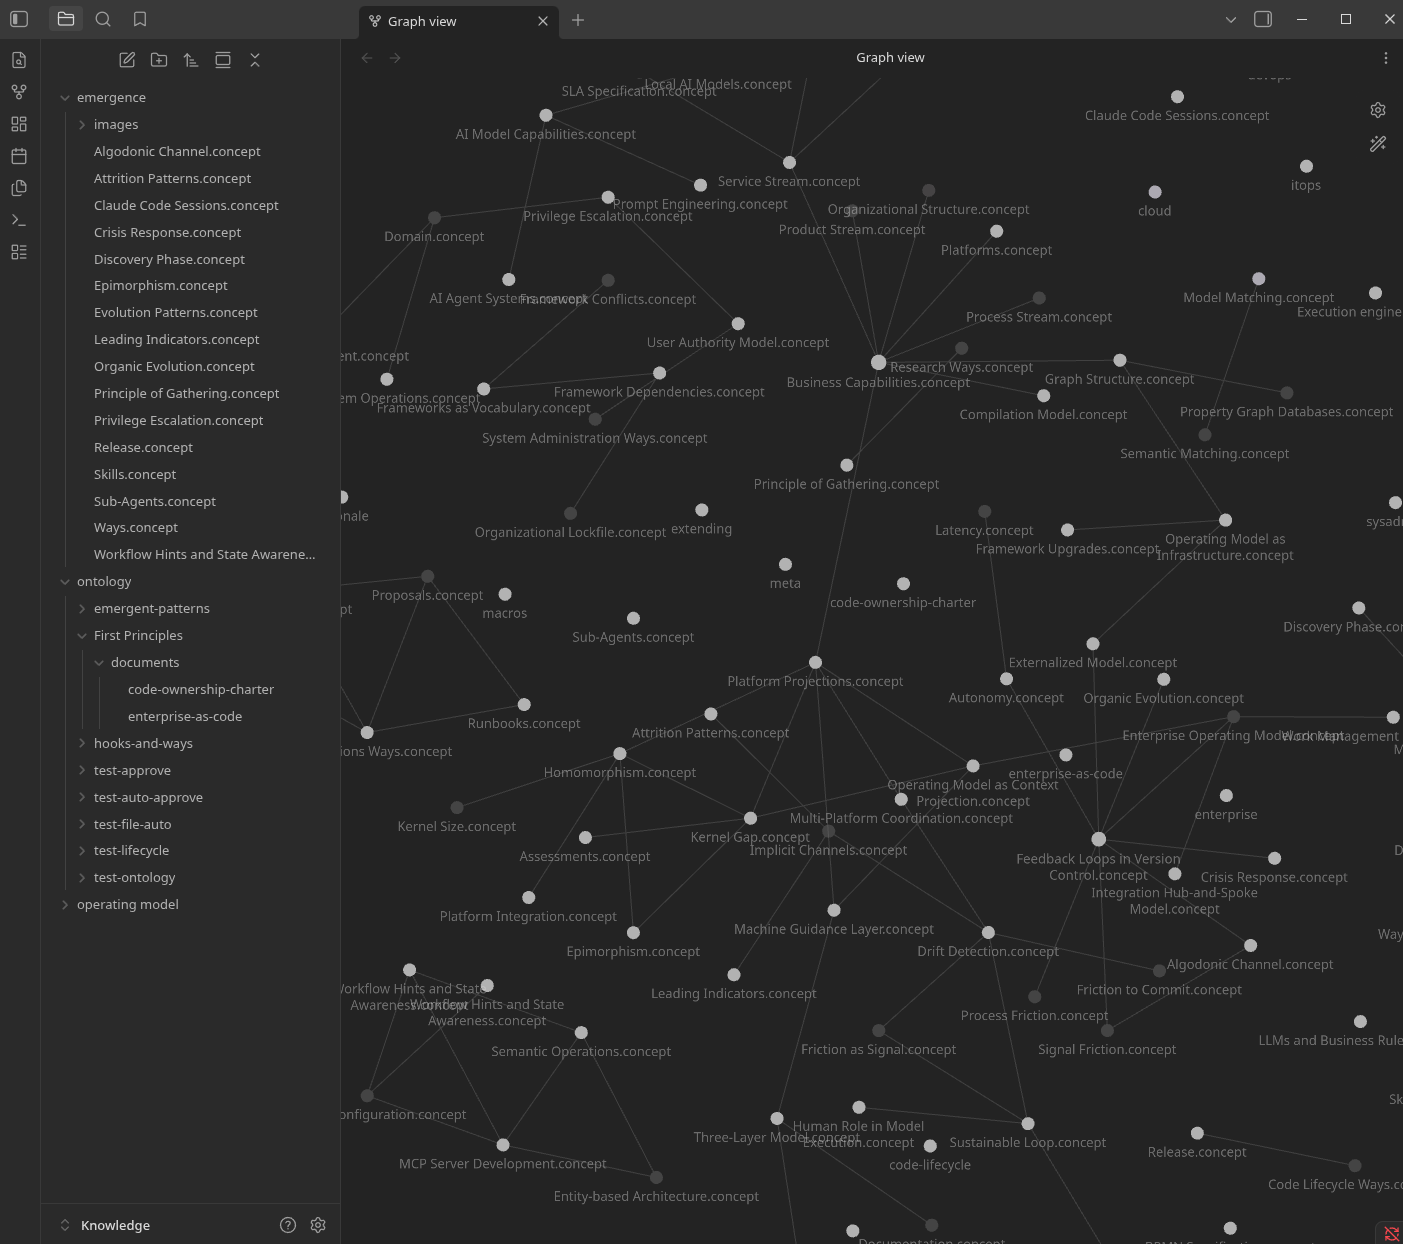Open the graph view icon in left ribbon
Screen dimensions: 1403x1244
18,91
